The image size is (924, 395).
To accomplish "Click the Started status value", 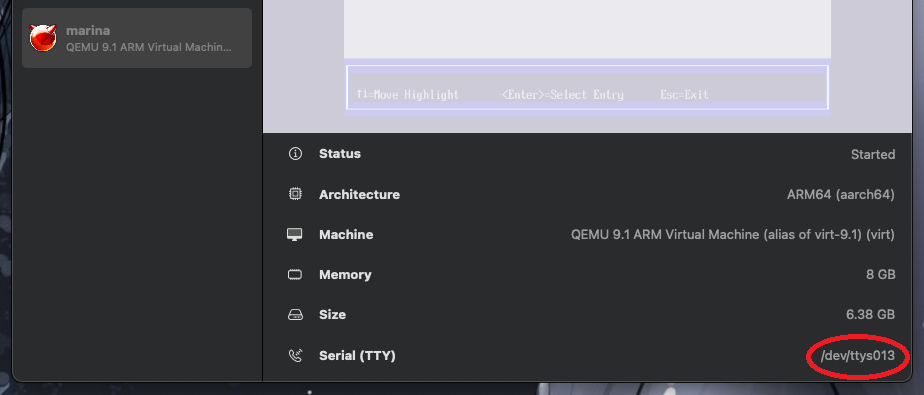I will pyautogui.click(x=873, y=154).
